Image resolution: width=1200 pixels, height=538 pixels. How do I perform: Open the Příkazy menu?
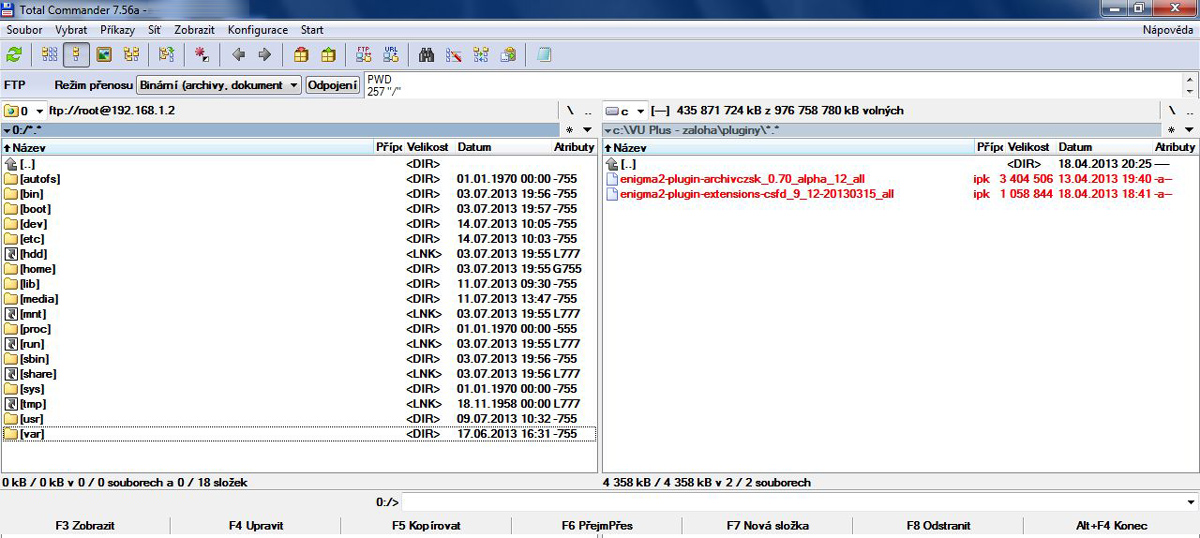117,30
